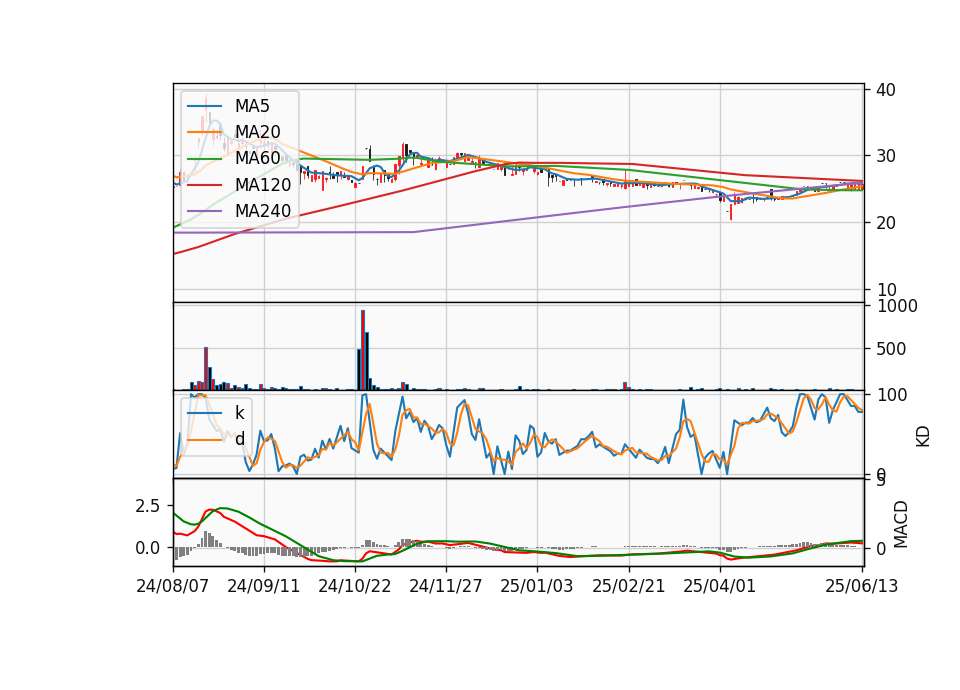Click the 24/11/27 date label
Image resolution: width=960 pixels, height=690 pixels.
446,586
